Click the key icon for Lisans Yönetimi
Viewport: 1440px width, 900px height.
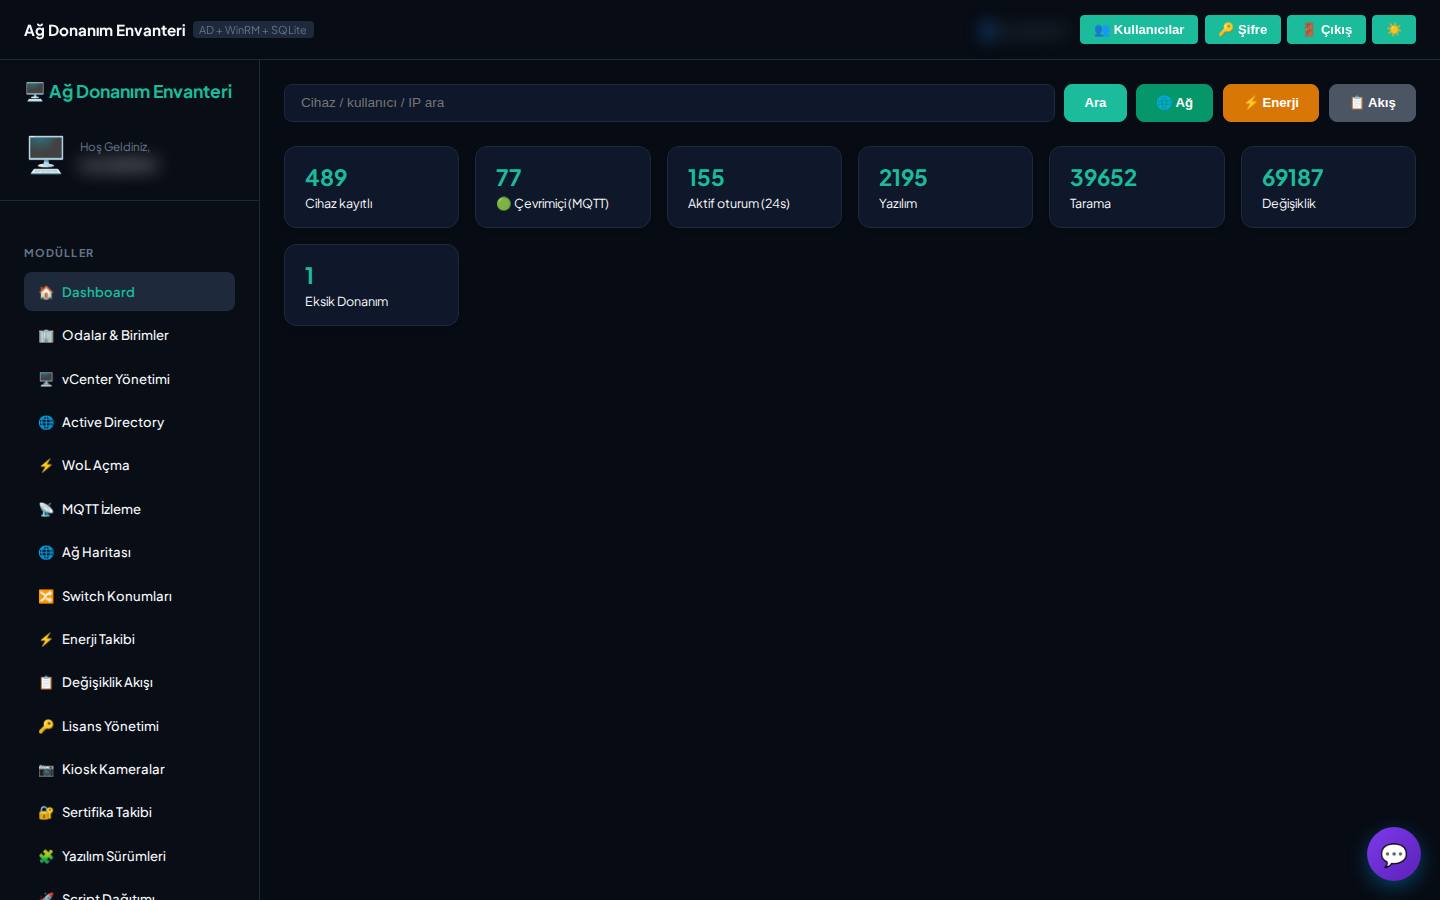click(x=46, y=726)
